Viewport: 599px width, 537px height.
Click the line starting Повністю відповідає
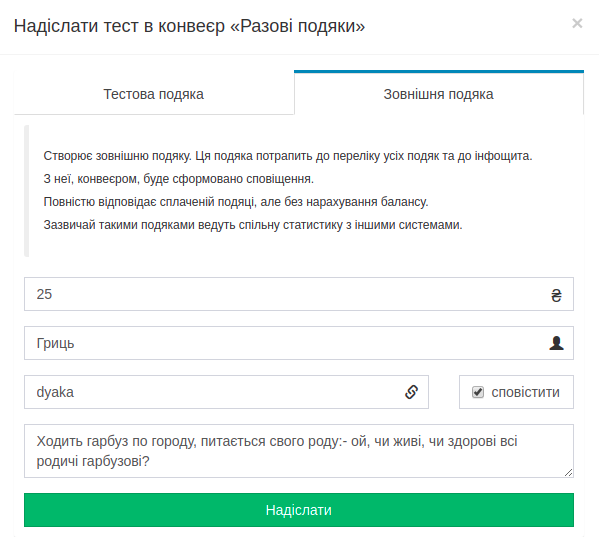[x=236, y=202]
